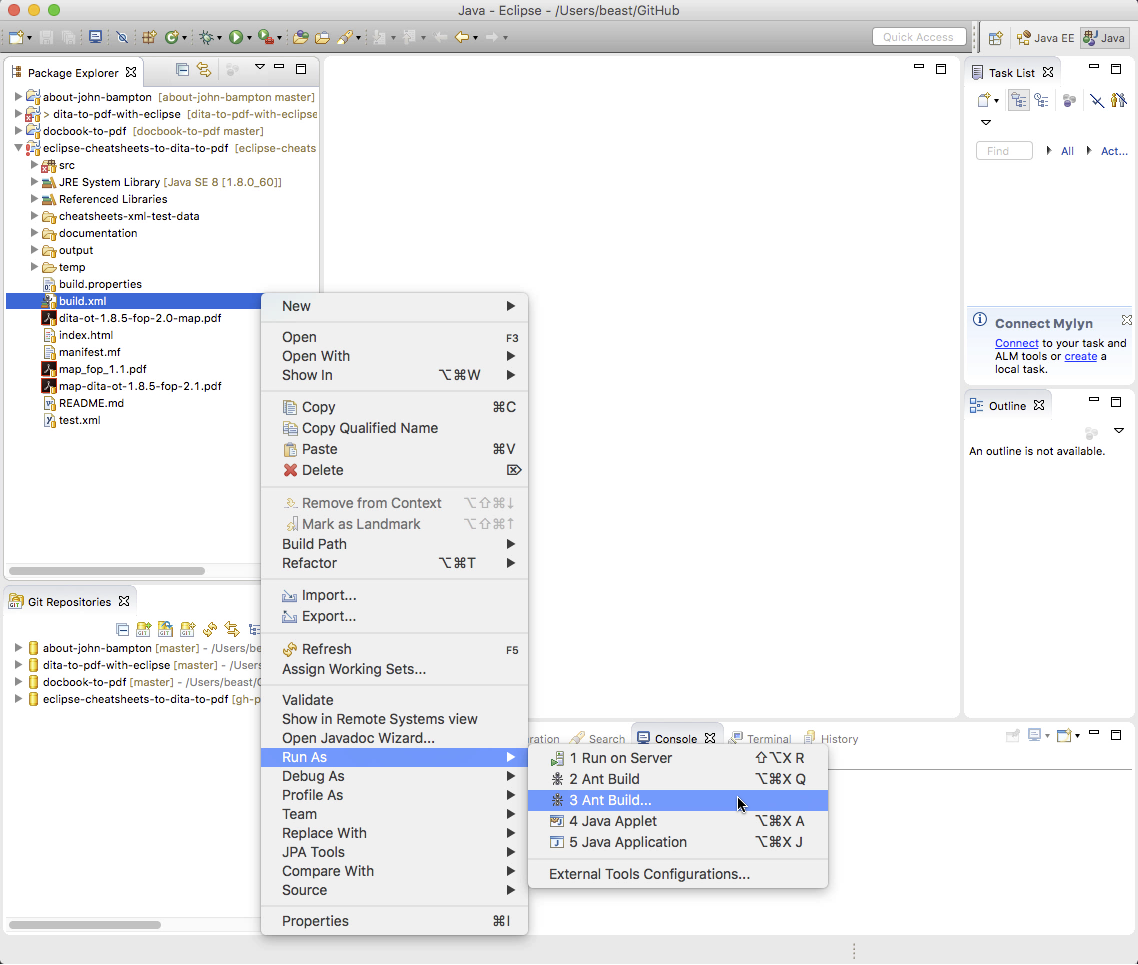Click the Connect link in Connect Mylyn

(1017, 343)
